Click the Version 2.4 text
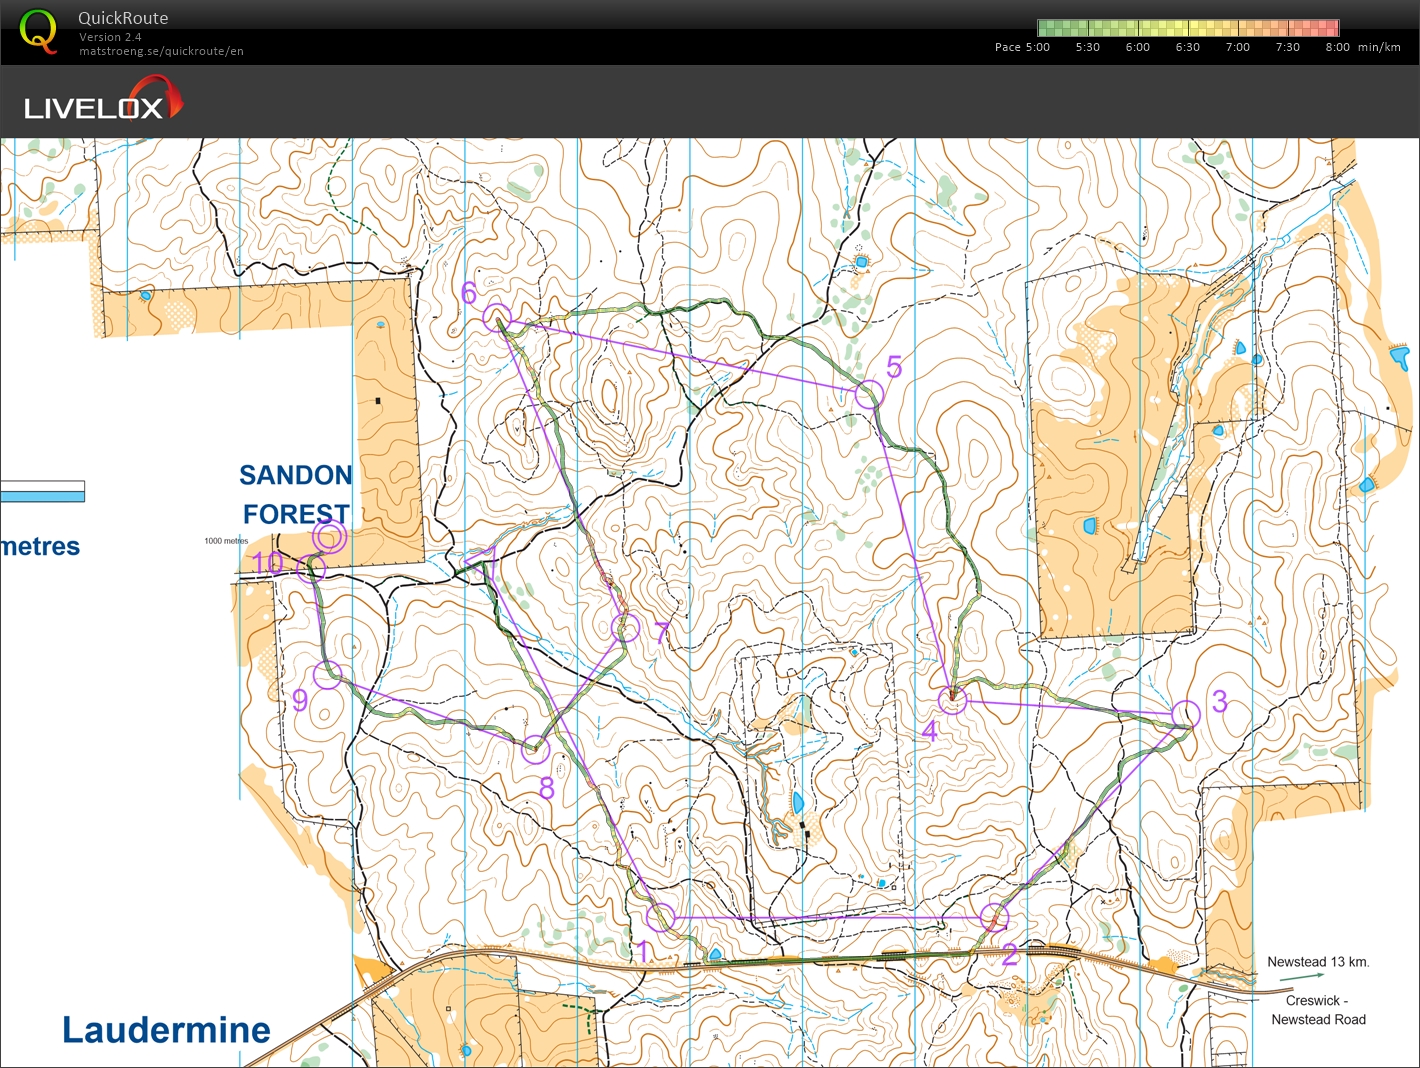 click(x=111, y=37)
